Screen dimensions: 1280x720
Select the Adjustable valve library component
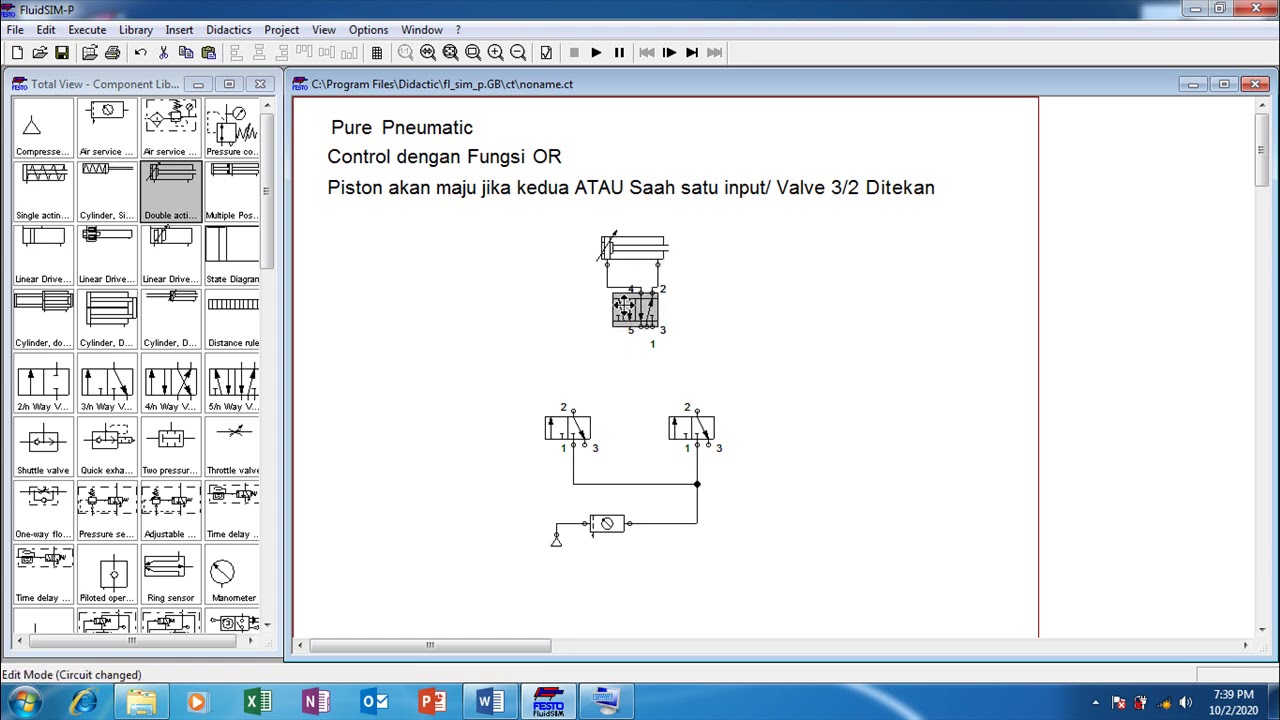coord(171,512)
